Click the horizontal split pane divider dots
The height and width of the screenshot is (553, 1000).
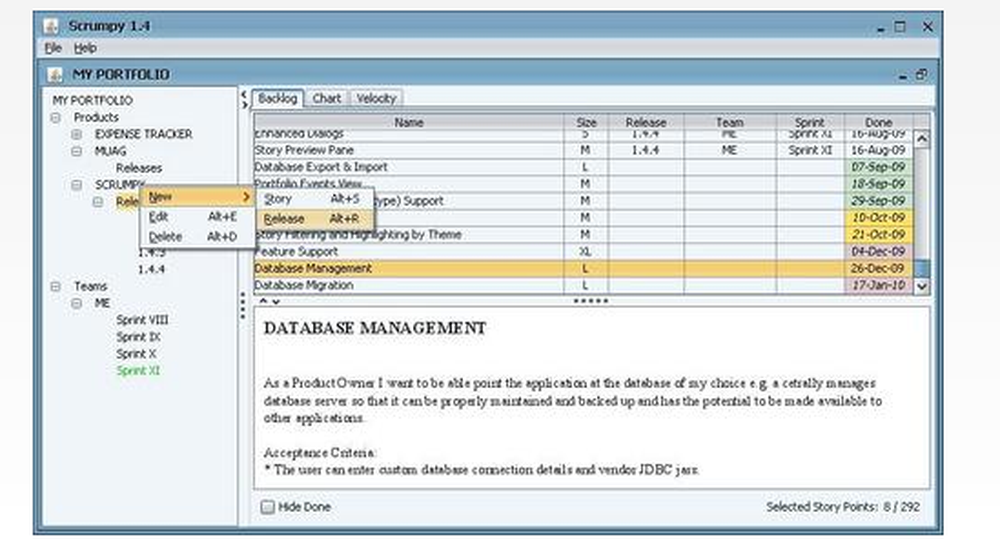(x=591, y=301)
